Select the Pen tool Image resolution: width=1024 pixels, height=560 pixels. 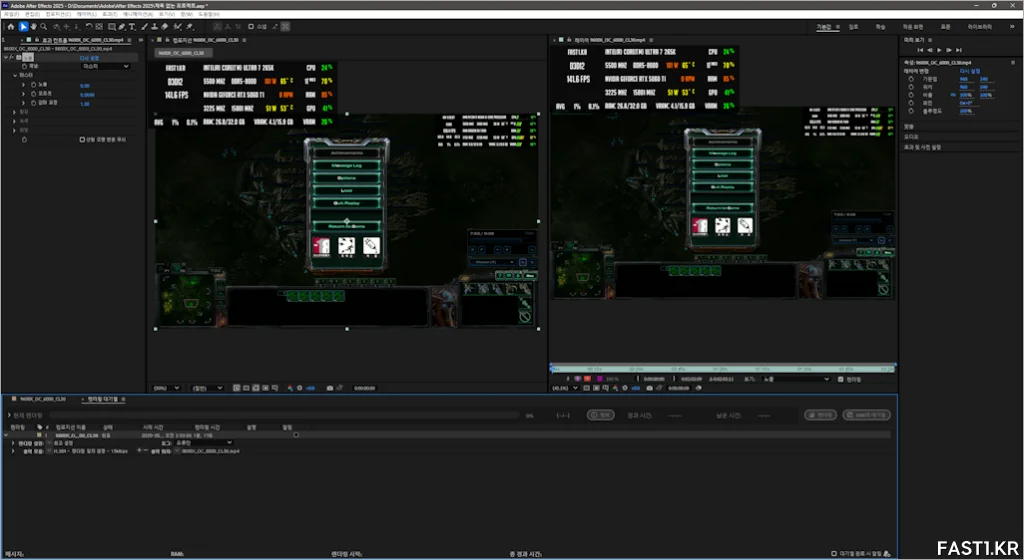pyautogui.click(x=122, y=27)
